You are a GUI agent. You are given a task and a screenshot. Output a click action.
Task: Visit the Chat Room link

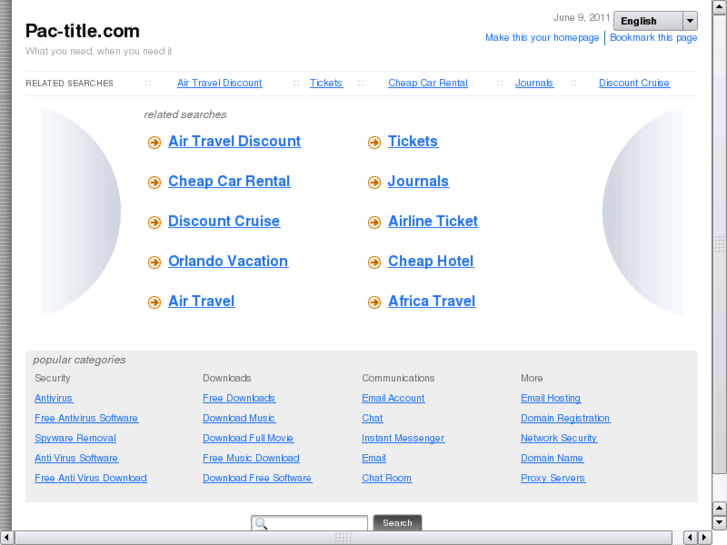[387, 478]
